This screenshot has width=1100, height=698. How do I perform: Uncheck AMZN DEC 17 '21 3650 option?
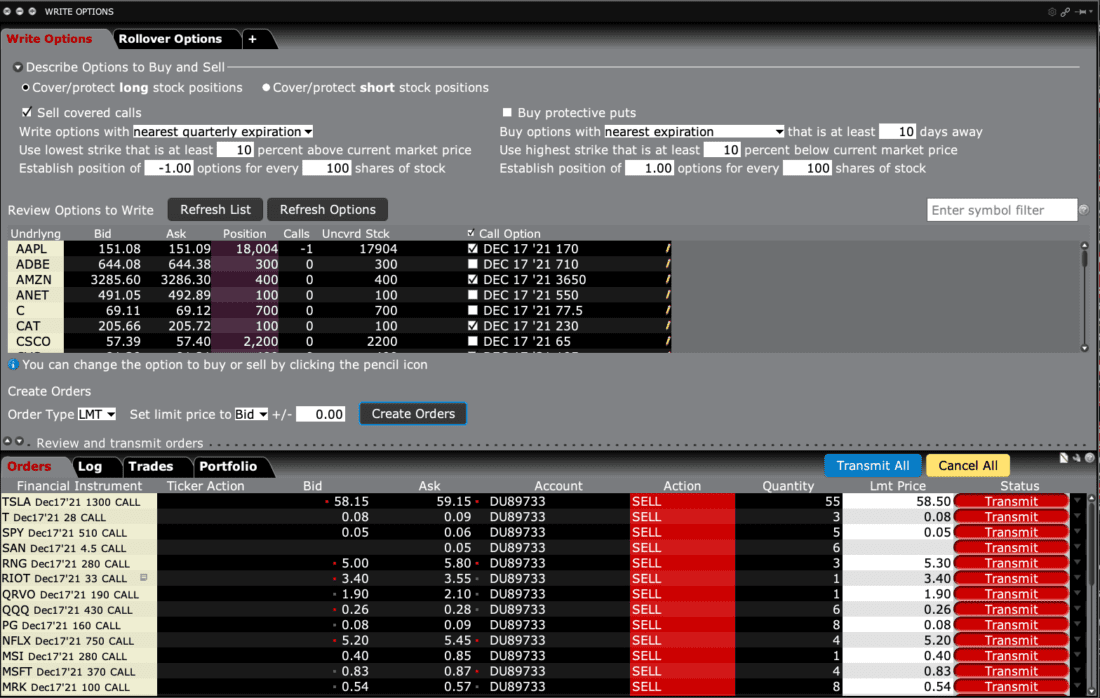pyautogui.click(x=473, y=279)
